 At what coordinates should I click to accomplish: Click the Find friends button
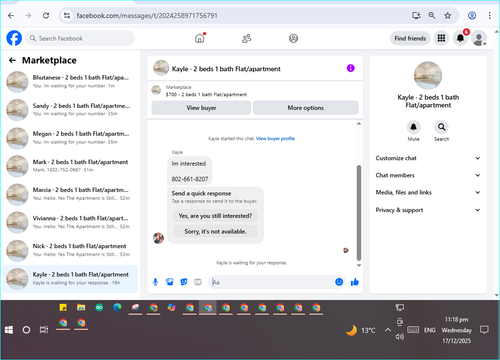[410, 38]
